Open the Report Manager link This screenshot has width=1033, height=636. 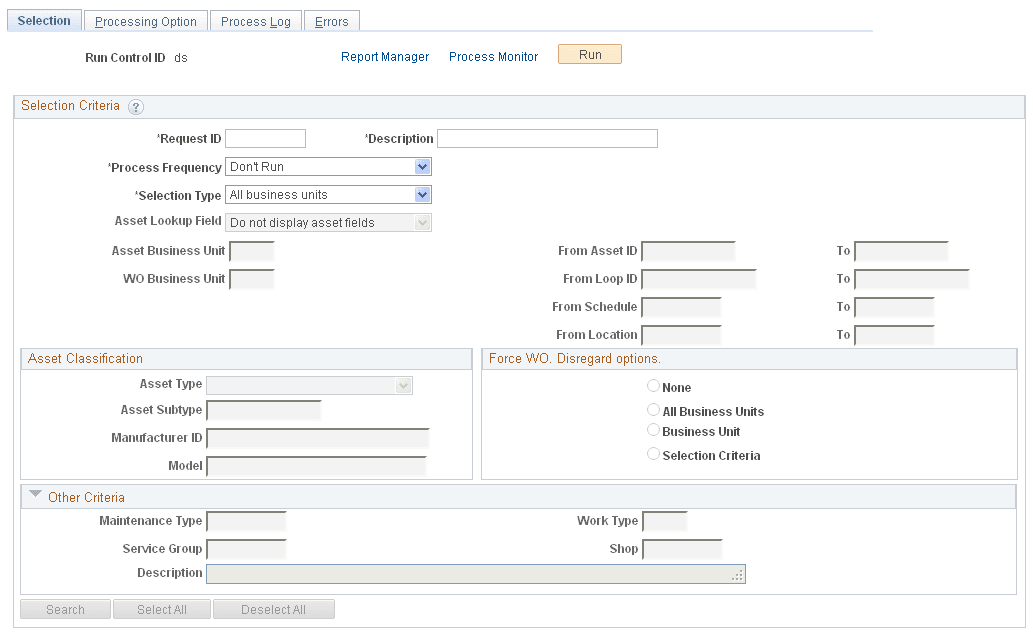point(384,57)
